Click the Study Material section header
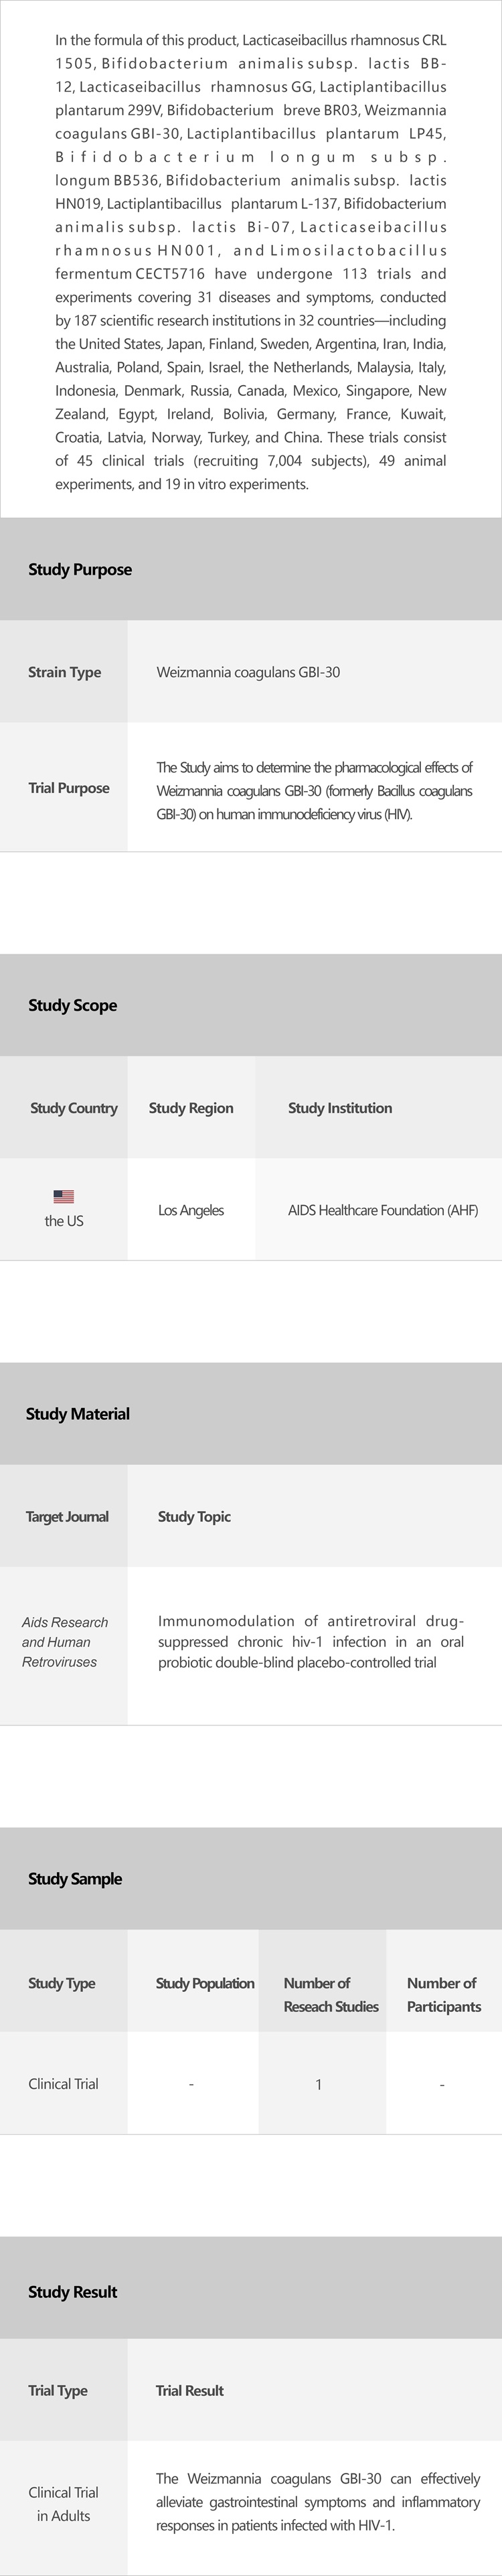This screenshot has height=2576, width=502. (78, 1413)
